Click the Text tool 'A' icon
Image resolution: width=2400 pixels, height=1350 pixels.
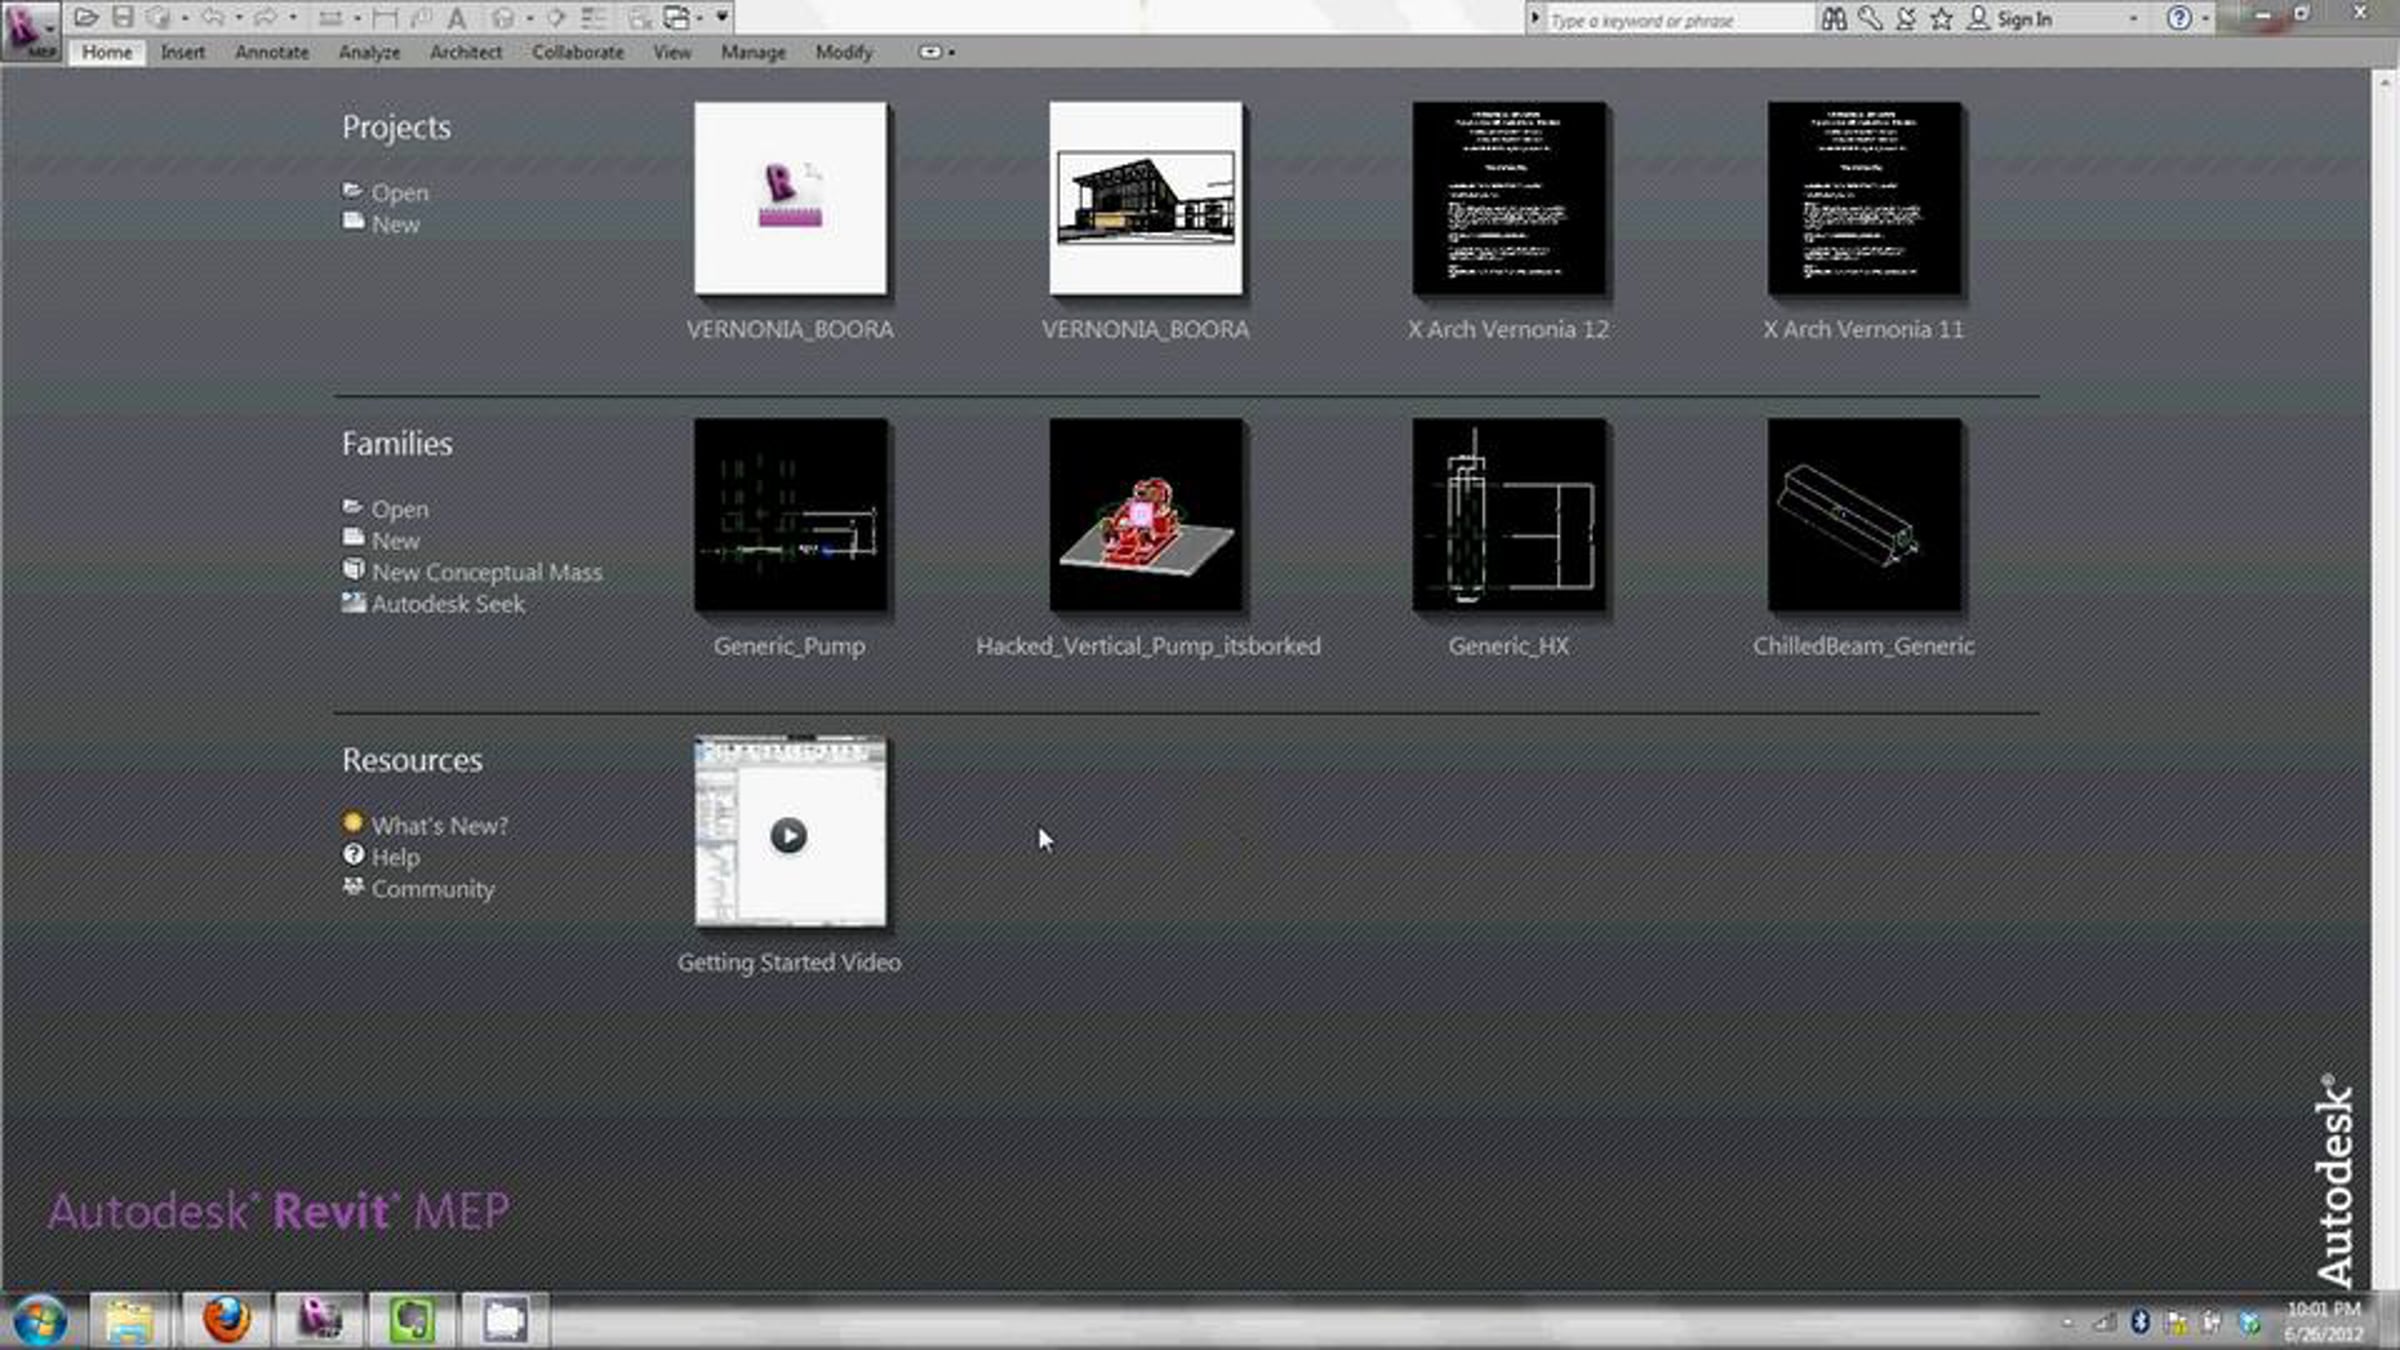456,17
